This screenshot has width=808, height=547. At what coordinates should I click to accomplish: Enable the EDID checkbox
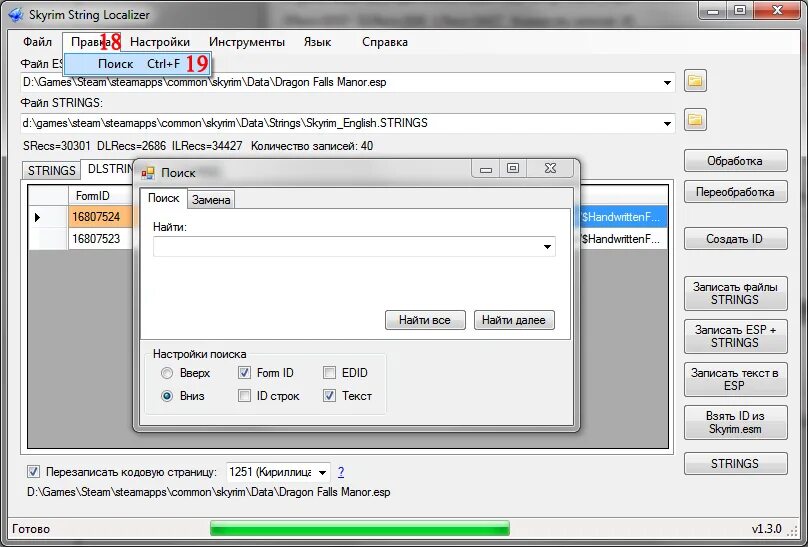pos(329,372)
